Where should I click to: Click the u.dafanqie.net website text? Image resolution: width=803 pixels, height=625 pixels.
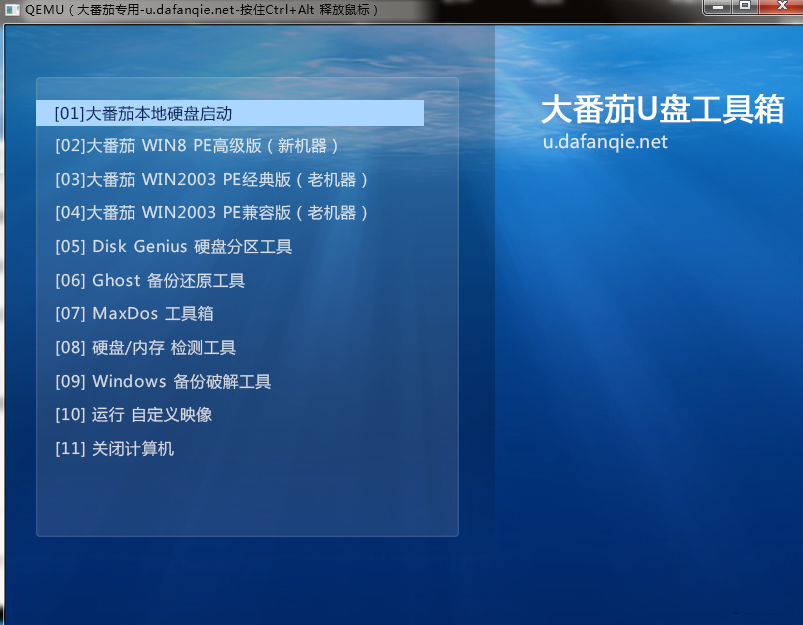point(605,142)
